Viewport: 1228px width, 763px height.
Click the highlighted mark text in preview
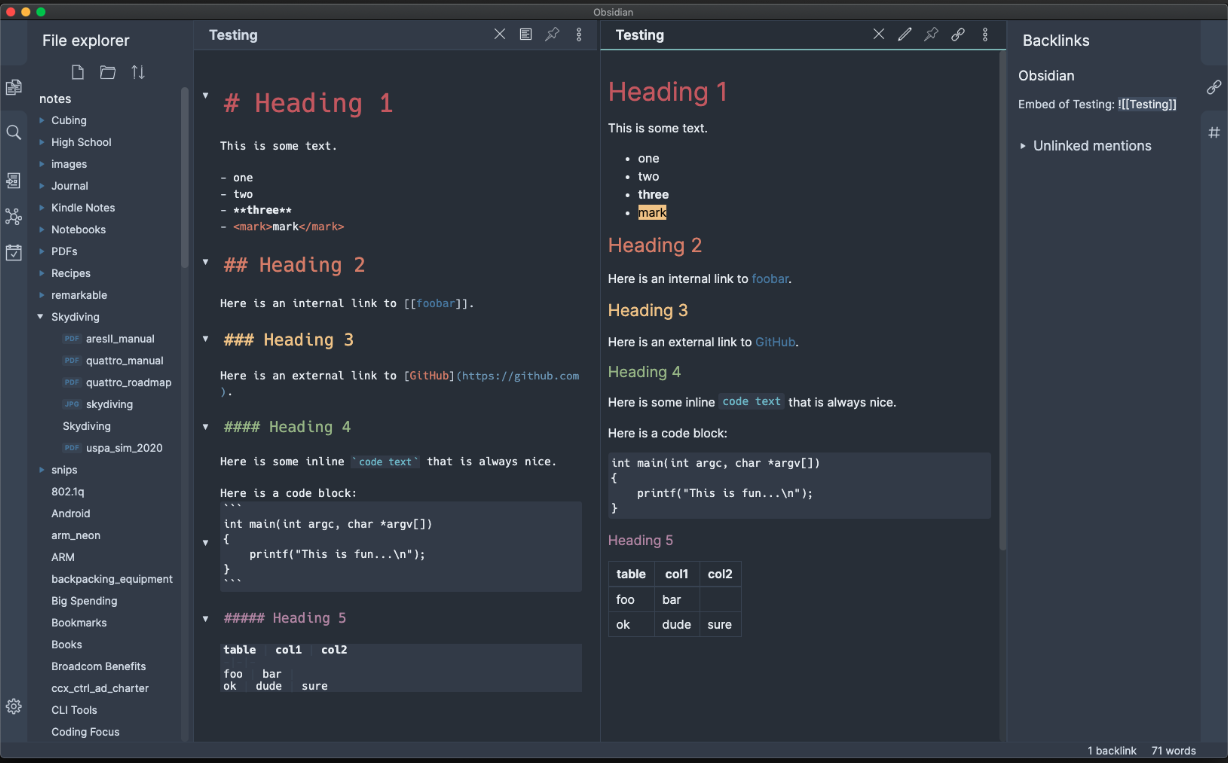click(652, 213)
